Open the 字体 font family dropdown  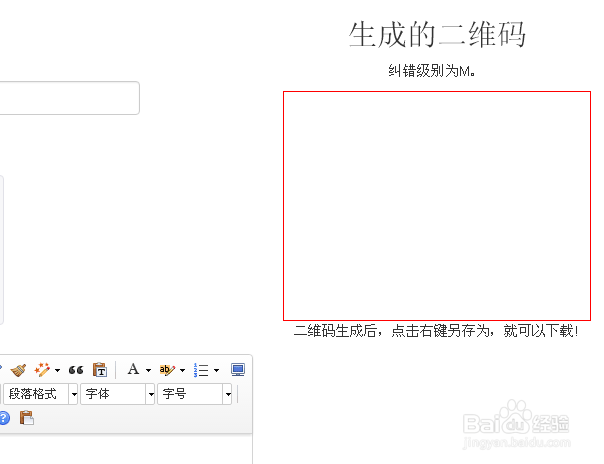point(117,394)
